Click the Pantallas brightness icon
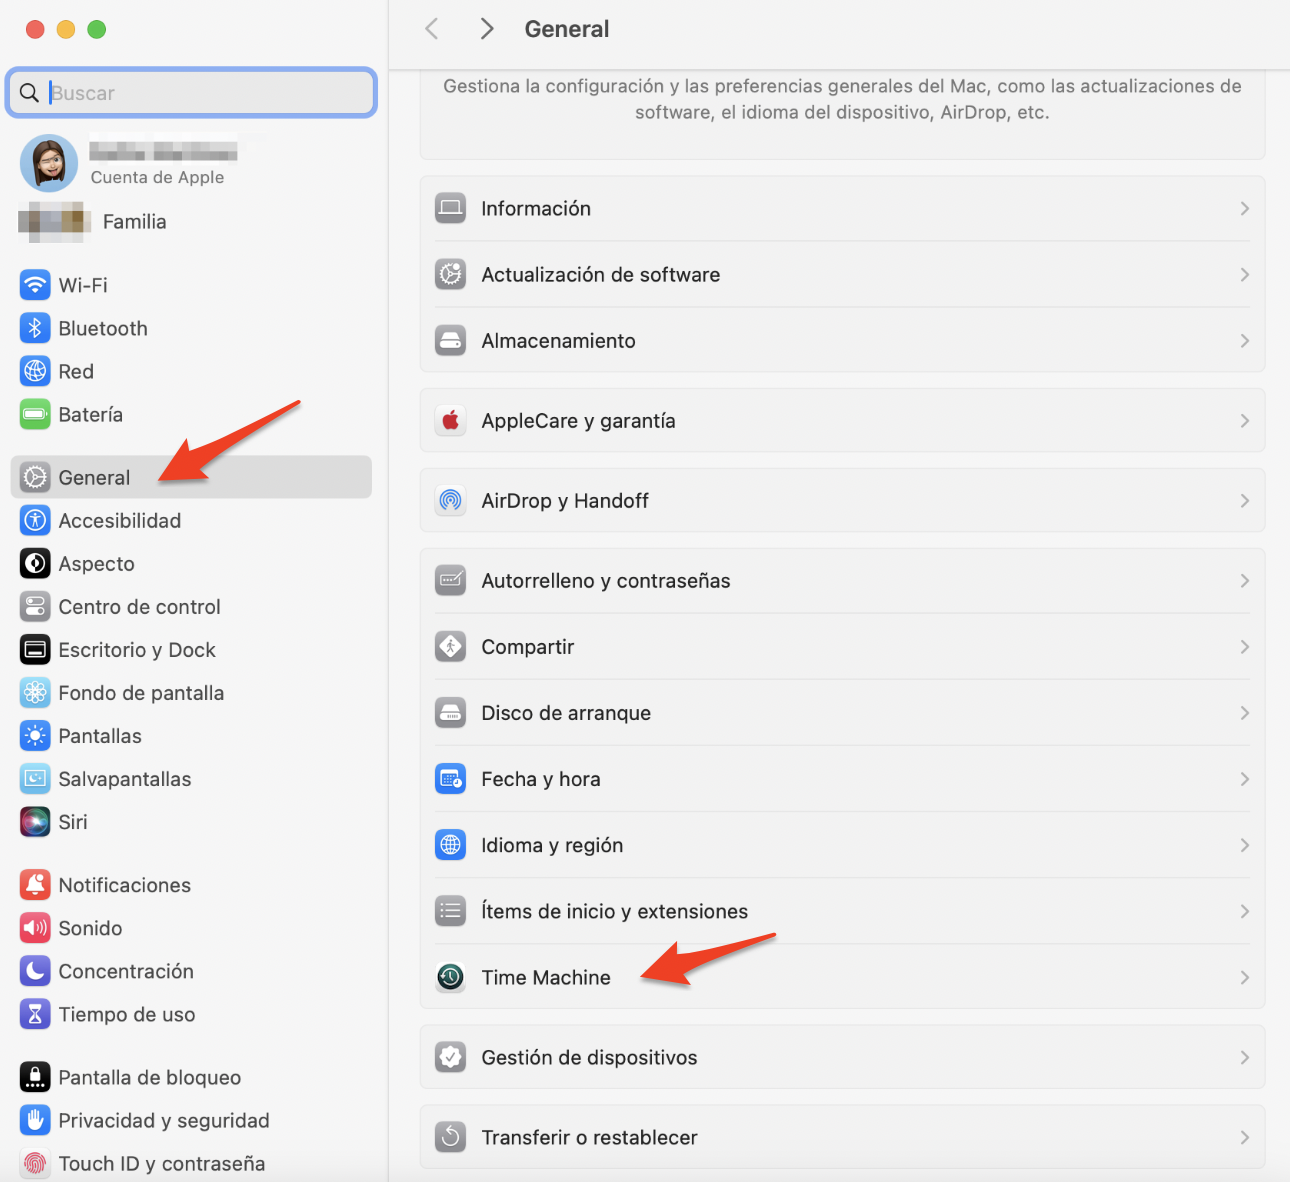 [x=35, y=735]
